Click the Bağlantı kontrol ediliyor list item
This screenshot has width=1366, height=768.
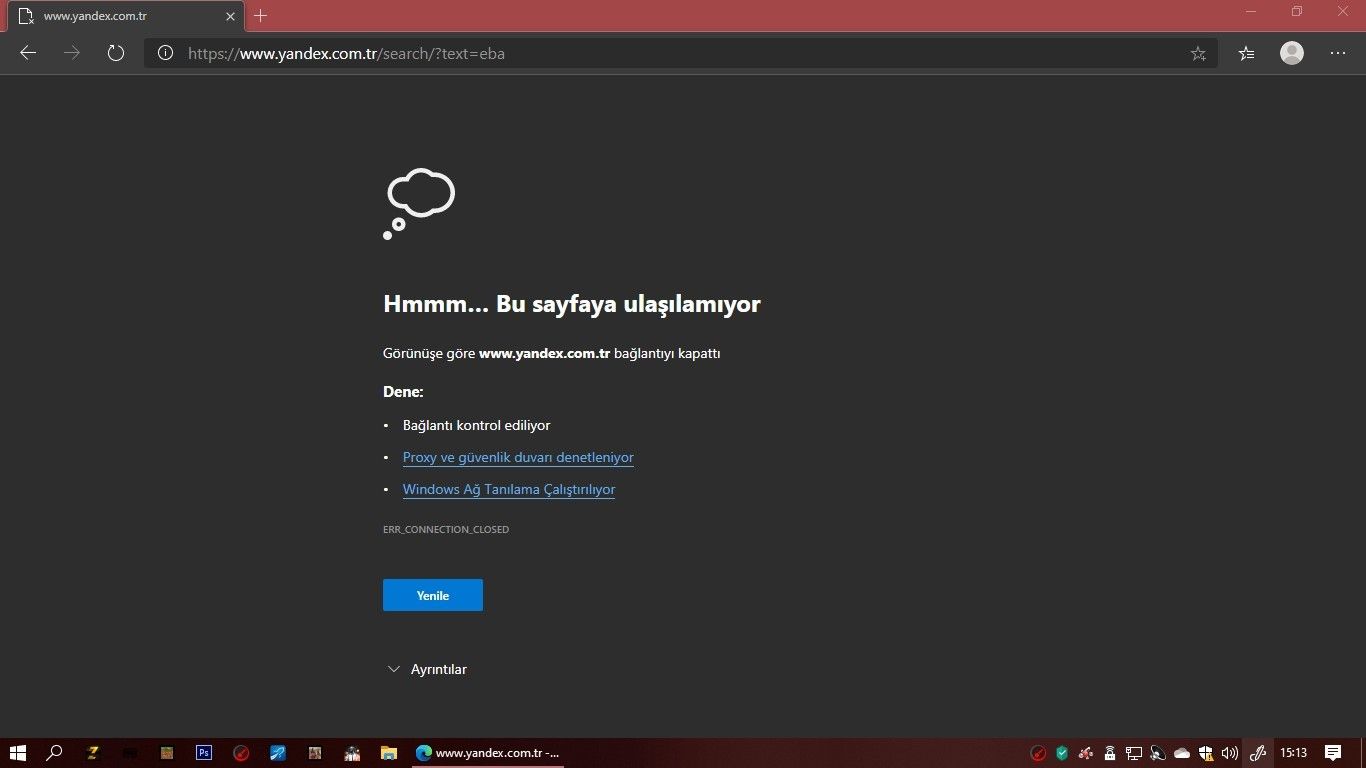point(477,425)
